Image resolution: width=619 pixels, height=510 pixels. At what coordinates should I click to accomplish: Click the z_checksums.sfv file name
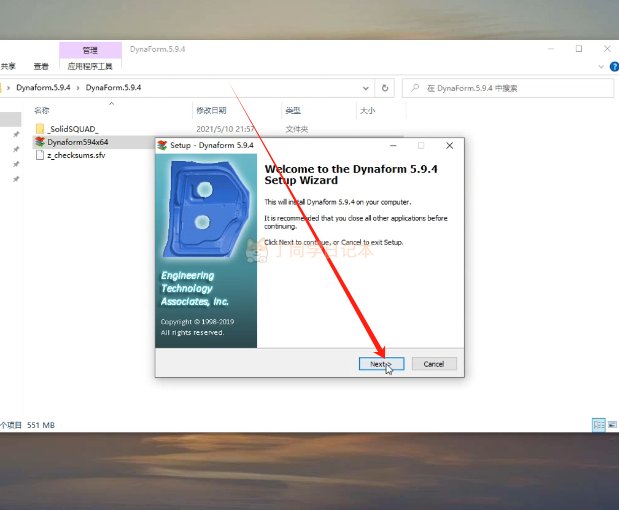pos(76,155)
